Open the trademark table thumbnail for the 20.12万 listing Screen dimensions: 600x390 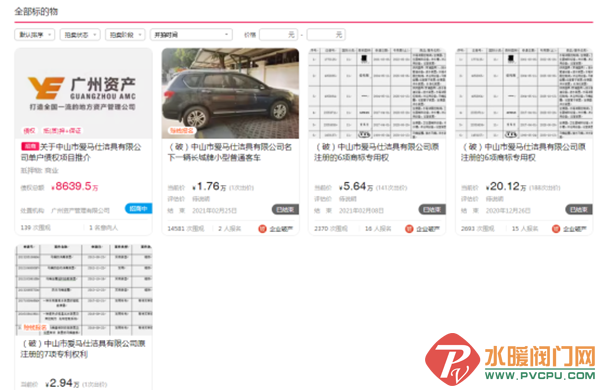pyautogui.click(x=524, y=93)
